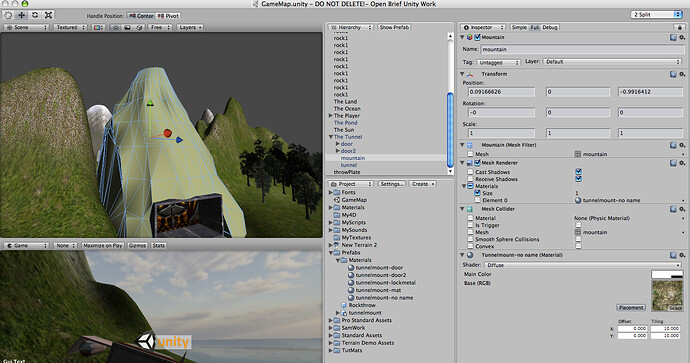This screenshot has width=690, height=363.
Task: Open Mesh Collider settings gear icon
Action: tap(682, 209)
